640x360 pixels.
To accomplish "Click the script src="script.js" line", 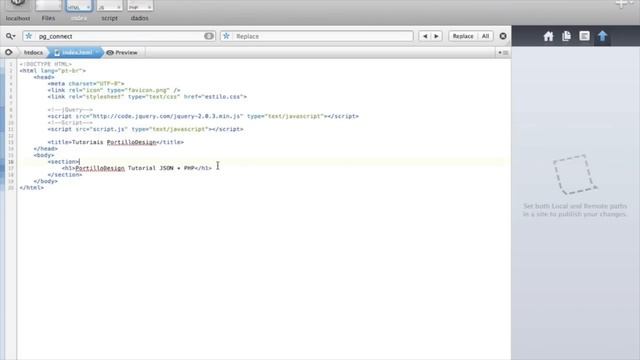I will pos(145,129).
